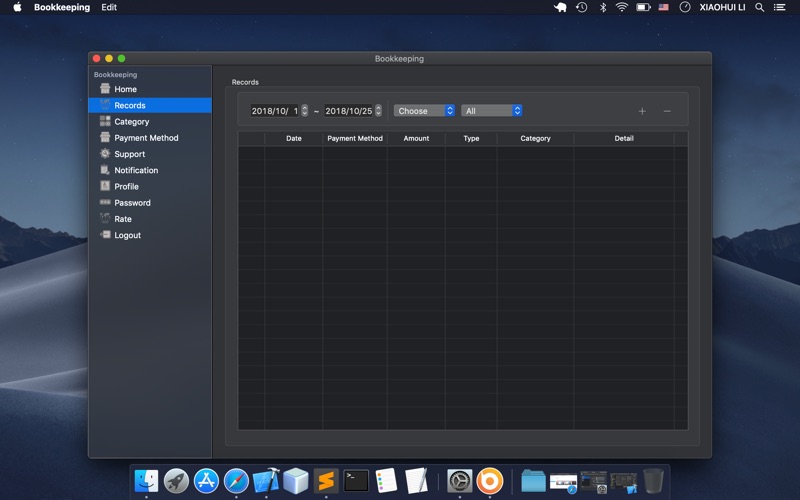
Task: Open the Edit menu
Action: coord(109,7)
